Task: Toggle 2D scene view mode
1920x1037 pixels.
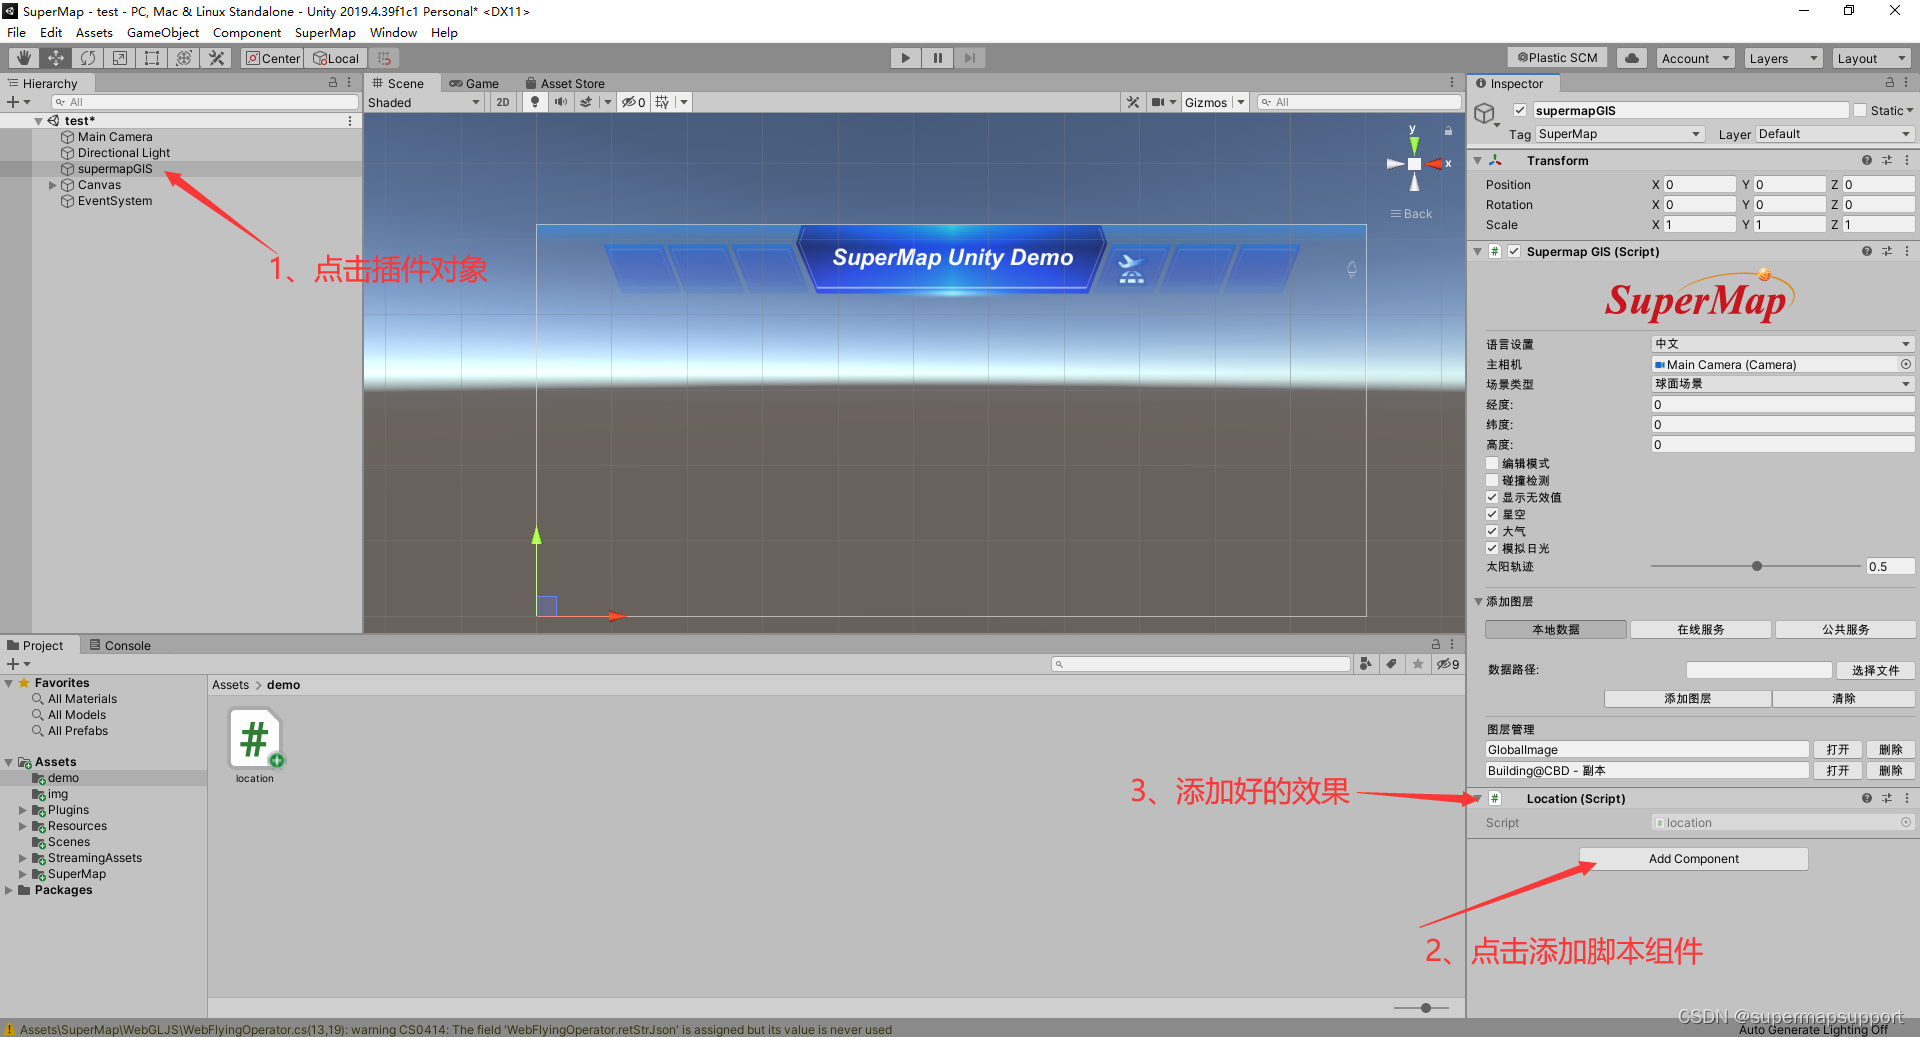Action: pos(503,102)
